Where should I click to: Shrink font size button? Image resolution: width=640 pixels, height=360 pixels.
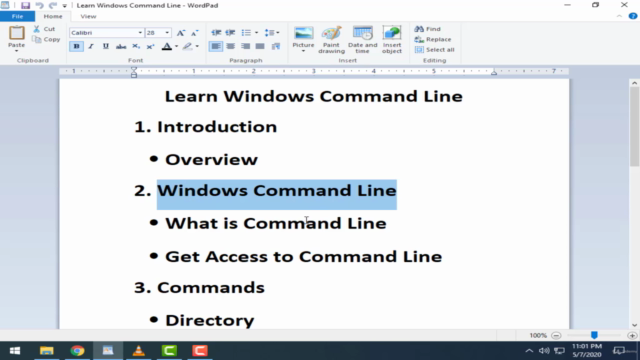coord(195,33)
